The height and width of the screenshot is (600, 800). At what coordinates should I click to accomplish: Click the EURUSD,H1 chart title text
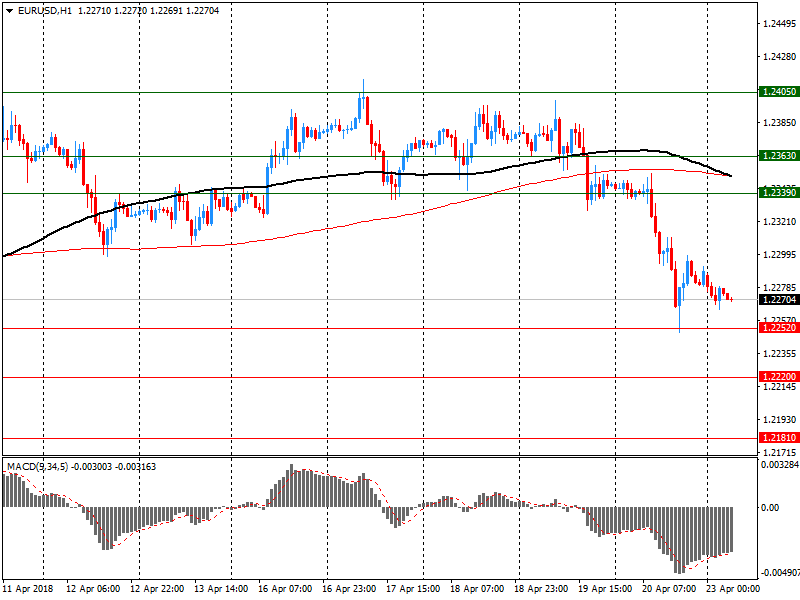pos(45,10)
